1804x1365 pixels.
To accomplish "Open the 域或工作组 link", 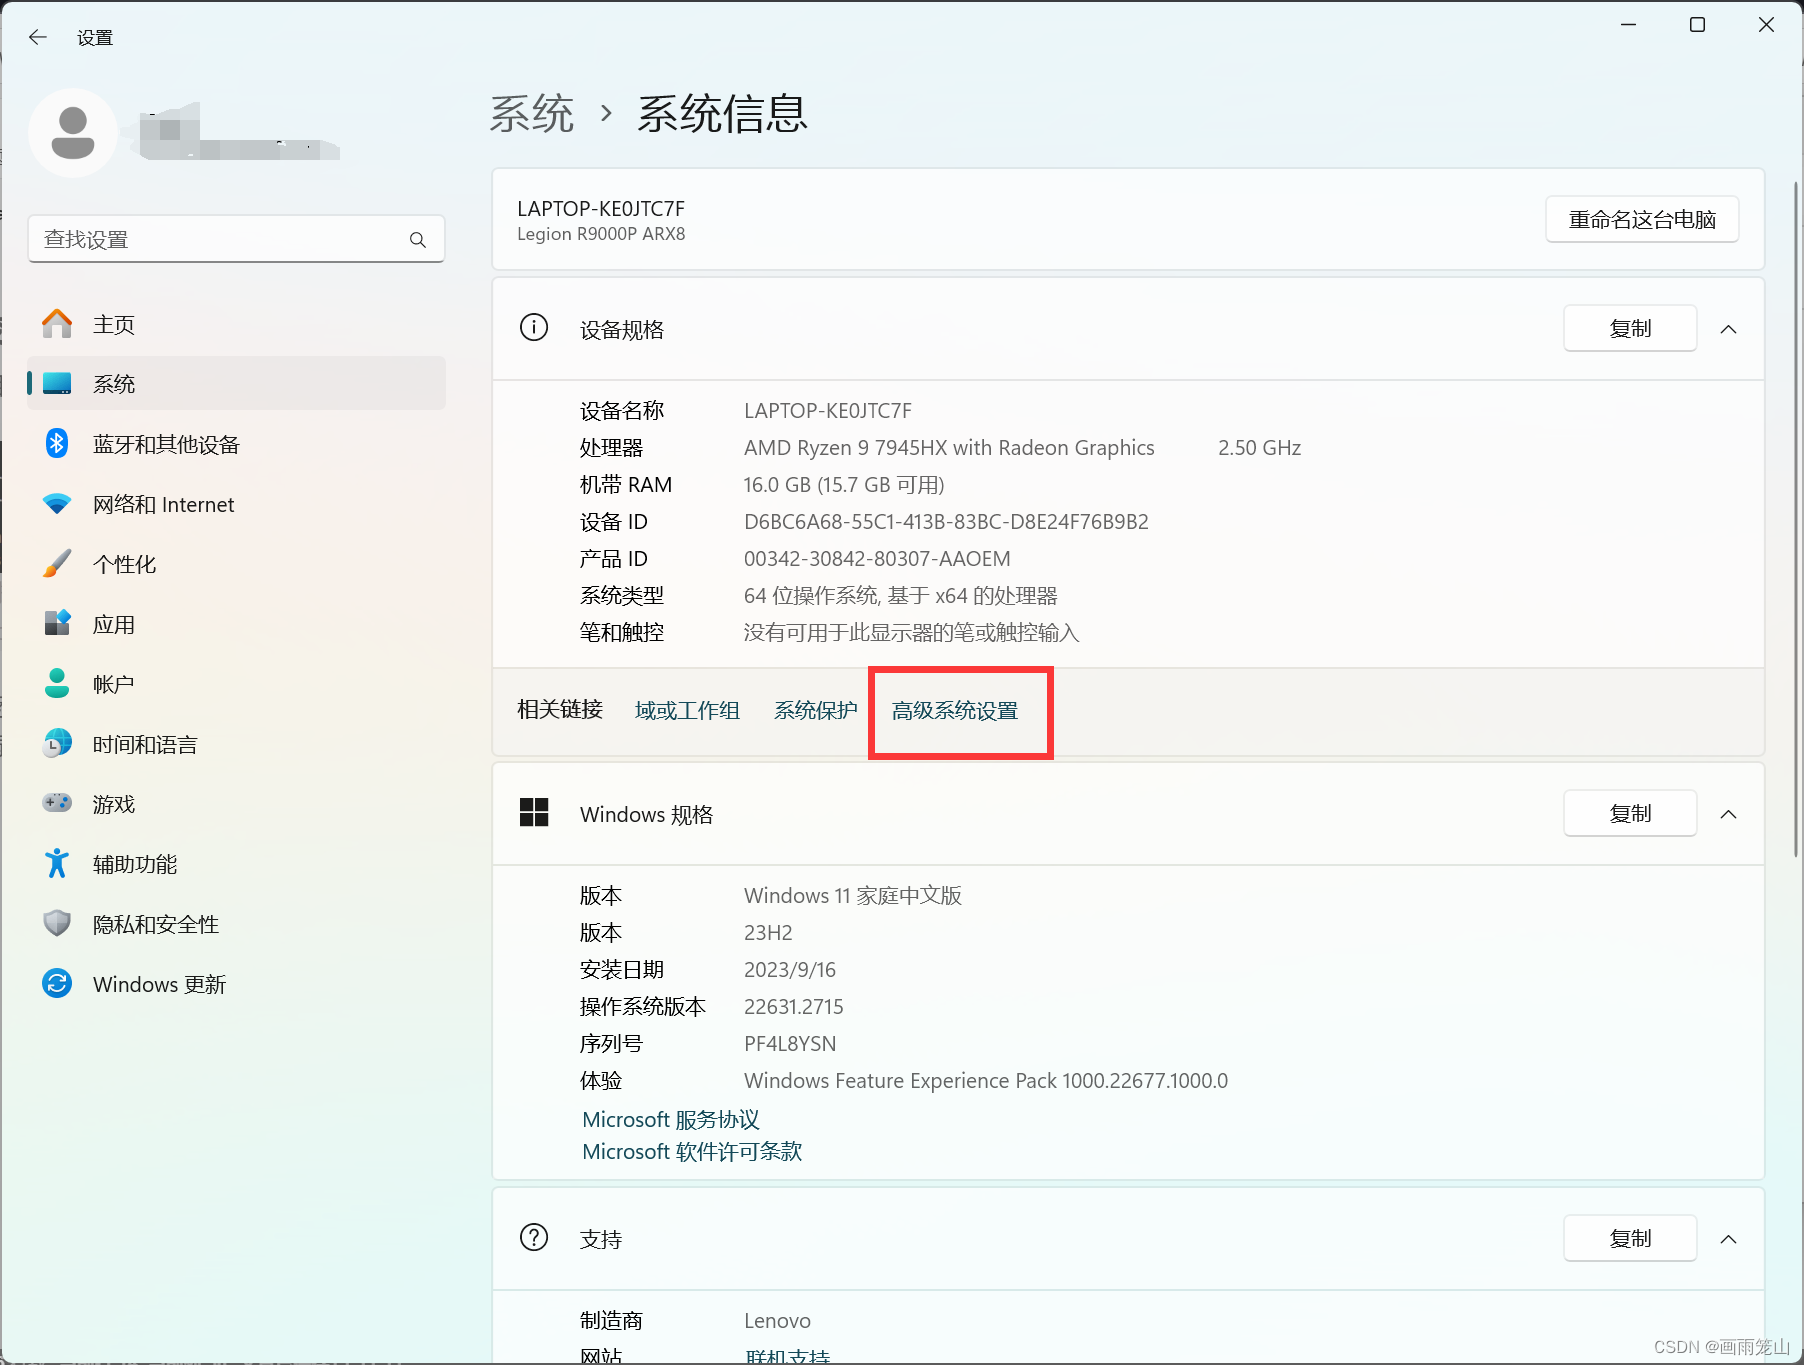I will point(687,710).
